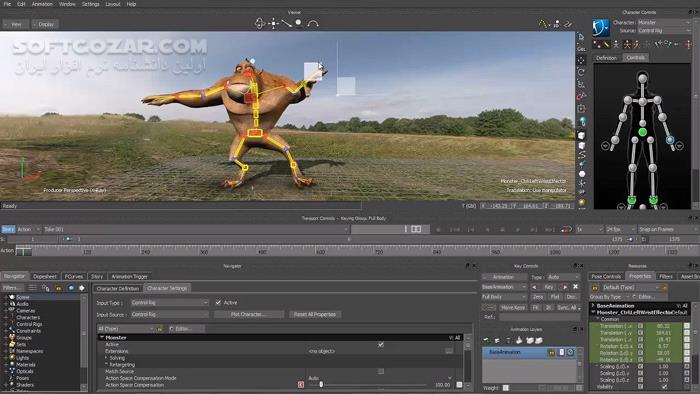The image size is (700, 394).
Task: Click the delete key X icon in Key Controls
Action: 575,287
